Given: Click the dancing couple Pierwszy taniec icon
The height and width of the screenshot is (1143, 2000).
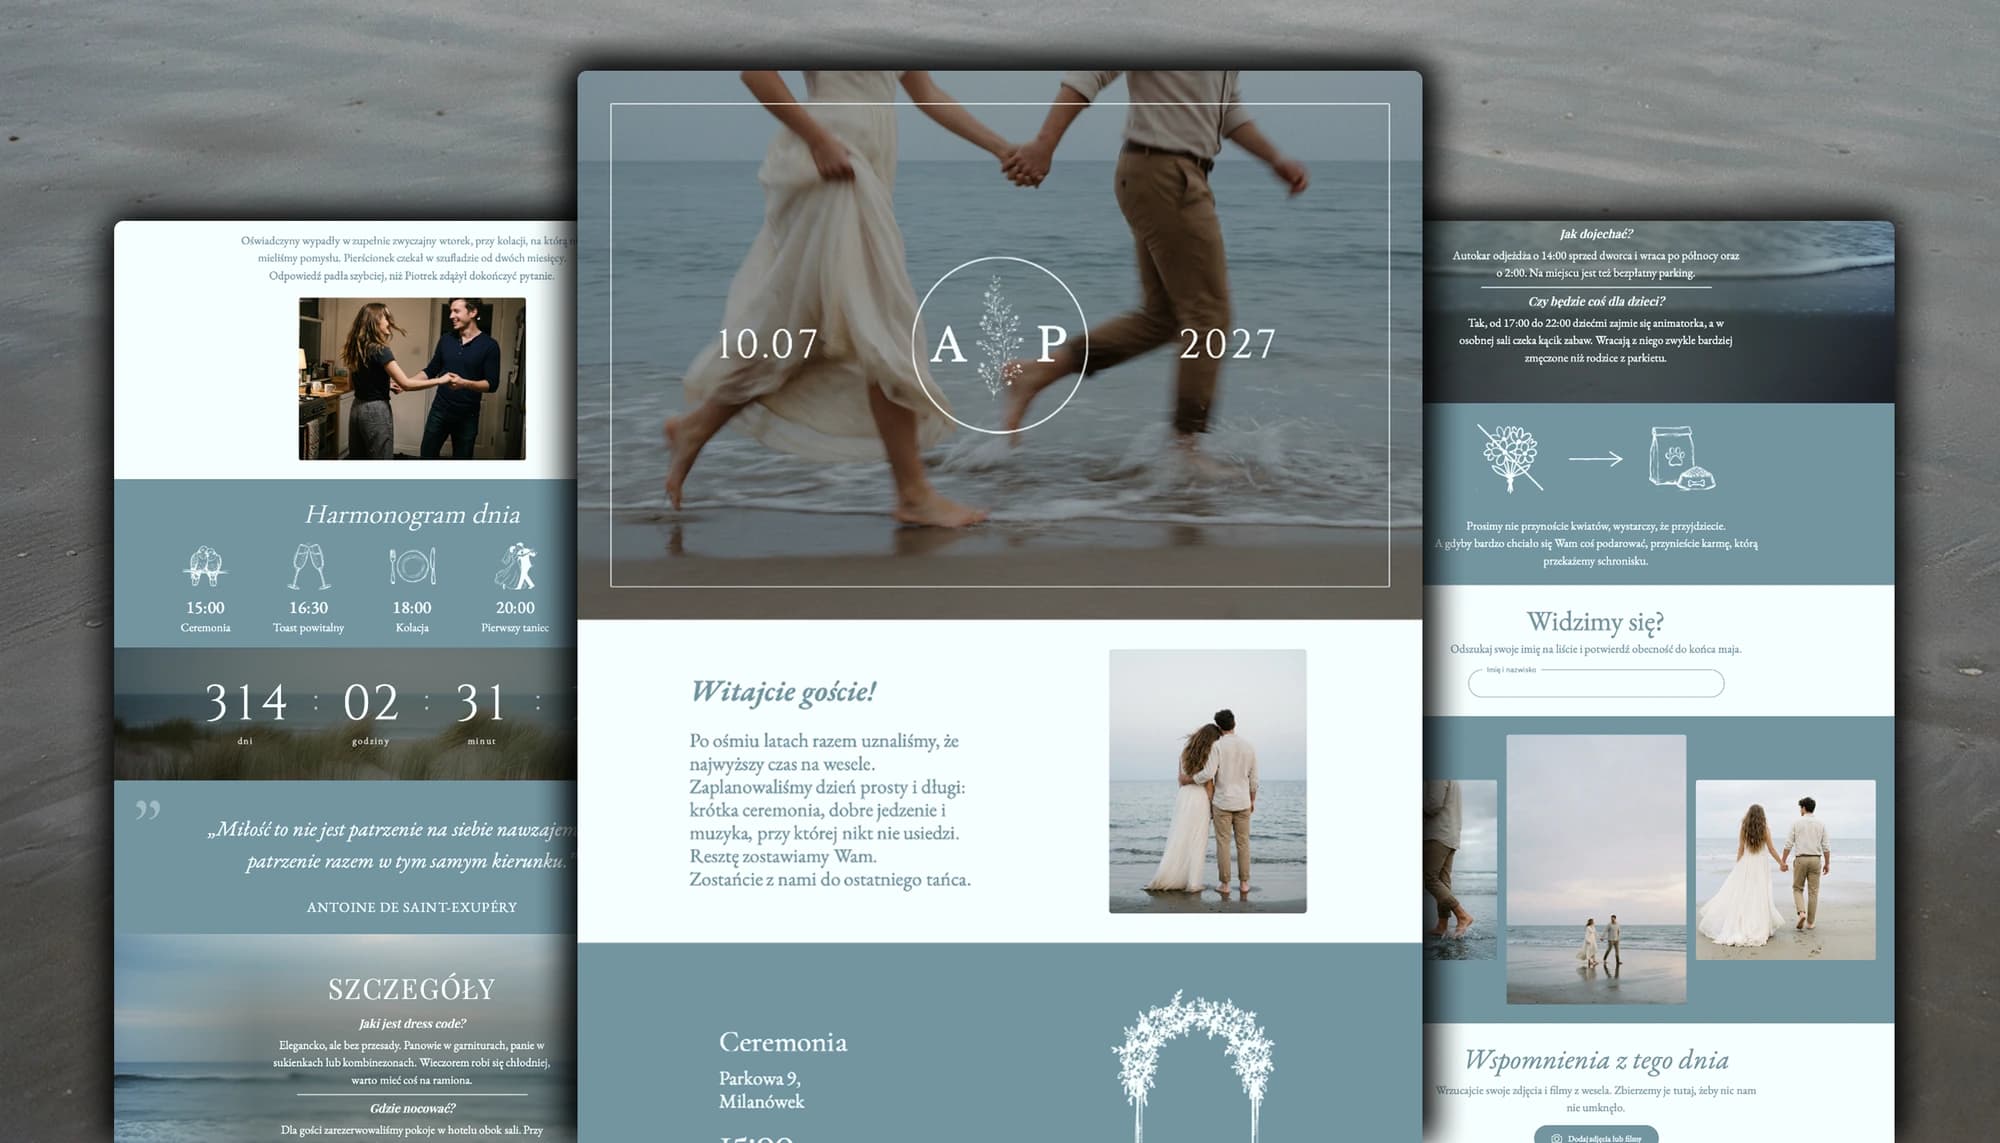Looking at the screenshot, I should tap(515, 566).
